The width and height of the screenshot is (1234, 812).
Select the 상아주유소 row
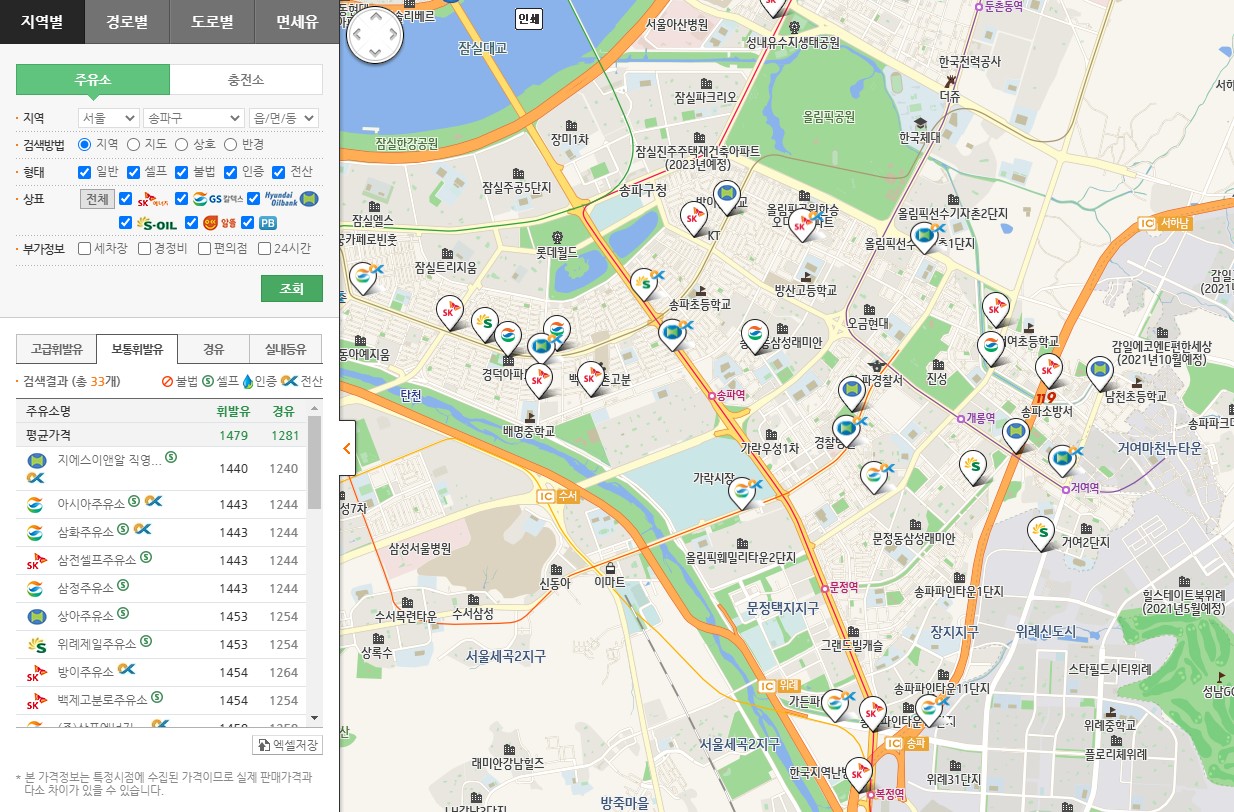(x=162, y=617)
